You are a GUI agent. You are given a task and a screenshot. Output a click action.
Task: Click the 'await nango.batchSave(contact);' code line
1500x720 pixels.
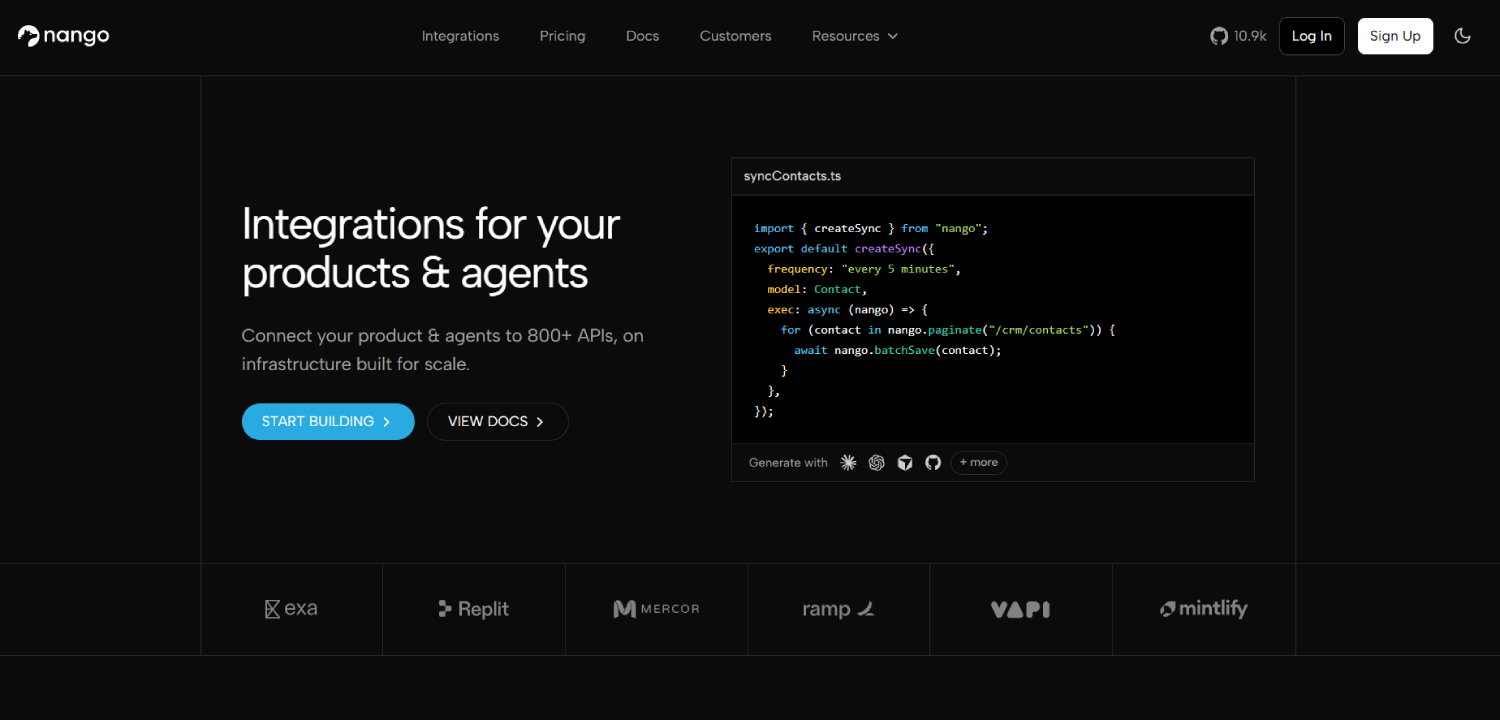pos(897,350)
